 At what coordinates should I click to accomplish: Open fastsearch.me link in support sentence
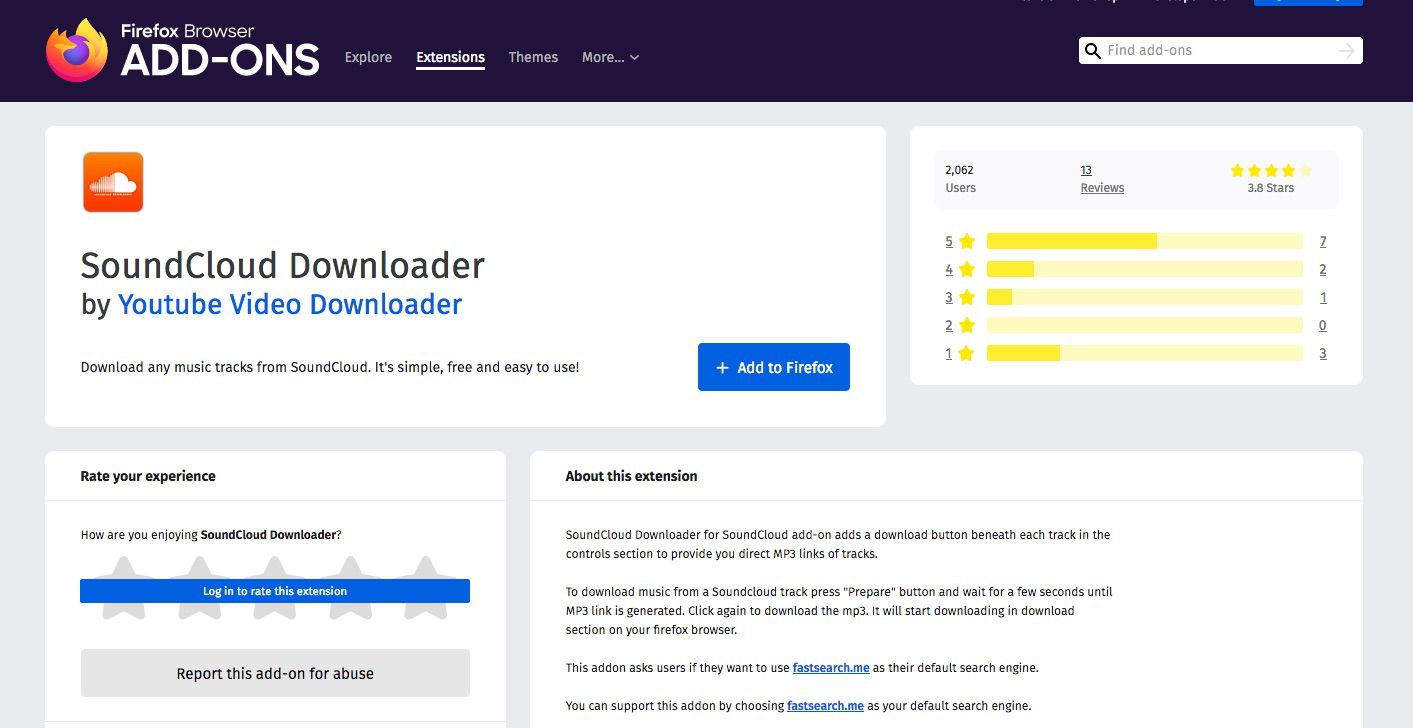click(825, 705)
